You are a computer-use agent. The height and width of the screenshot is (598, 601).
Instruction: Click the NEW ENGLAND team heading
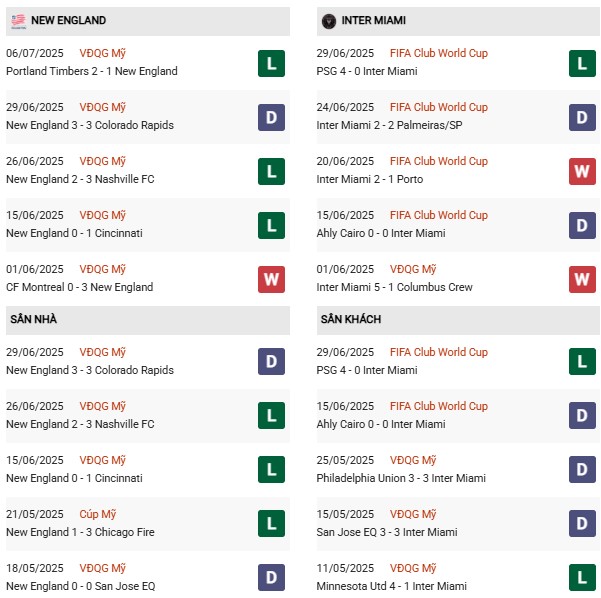(x=69, y=21)
